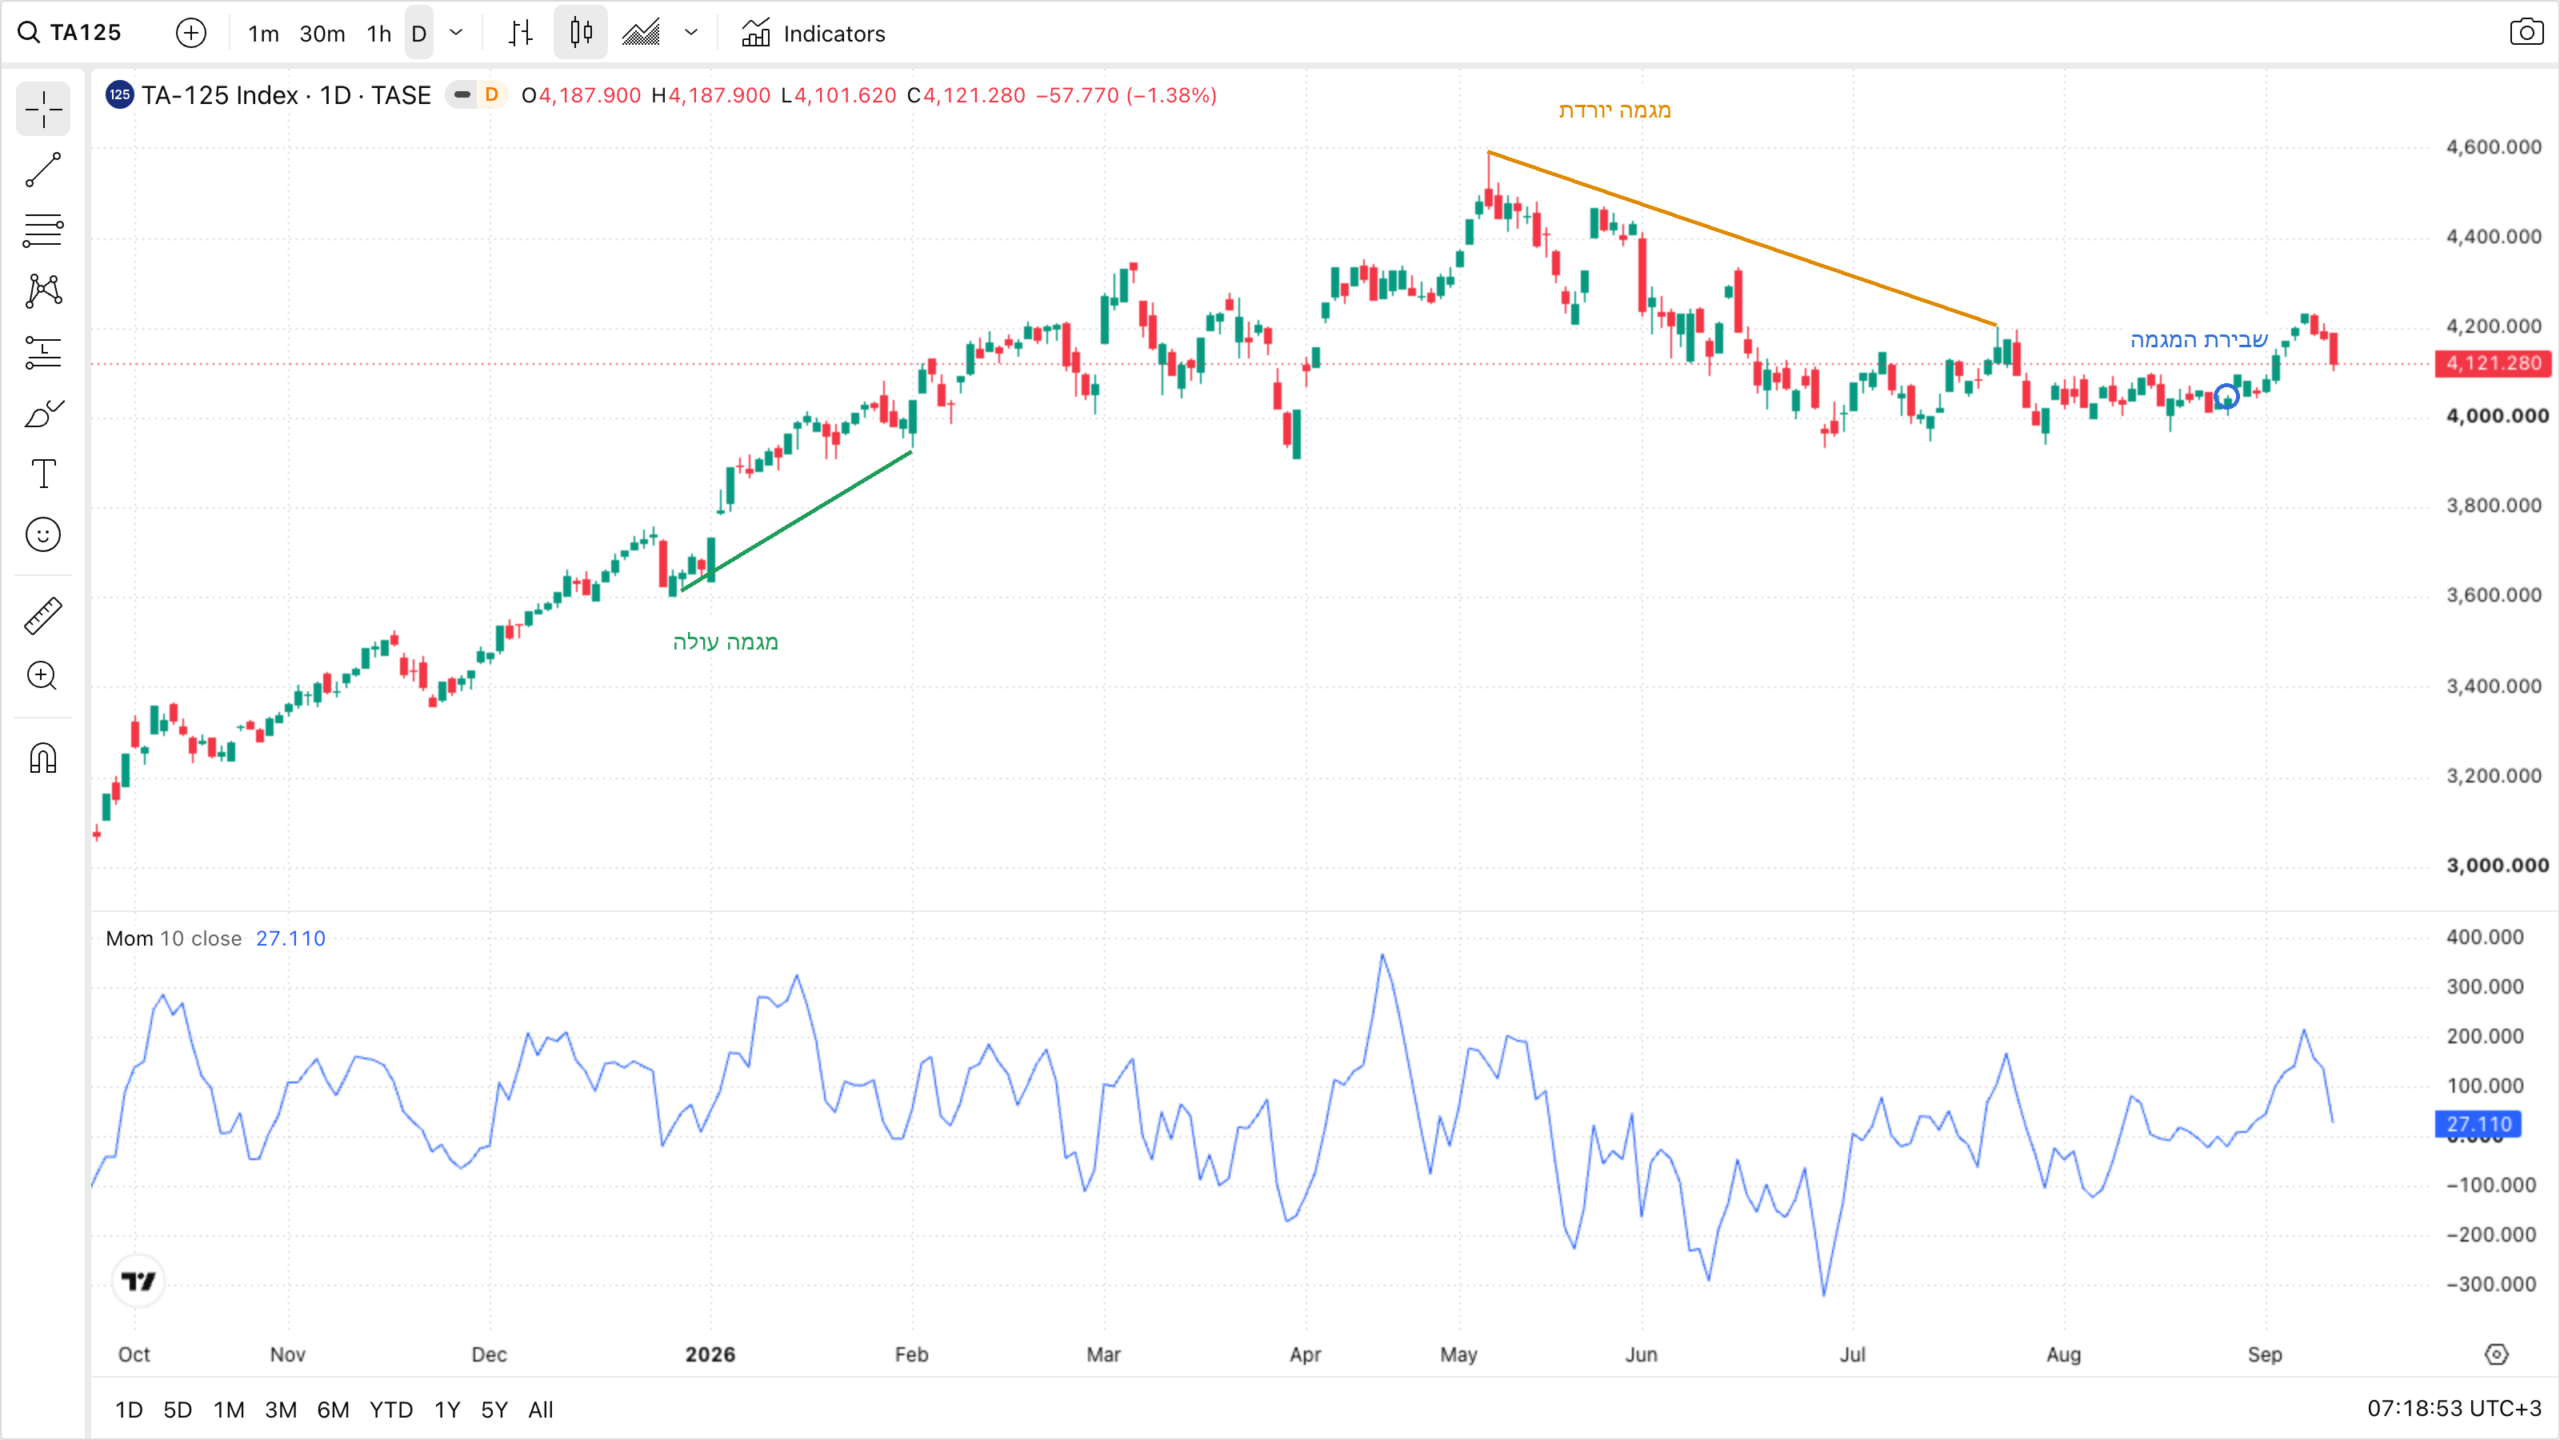Set range to 6M
The height and width of the screenshot is (1440, 2560).
(x=333, y=1410)
